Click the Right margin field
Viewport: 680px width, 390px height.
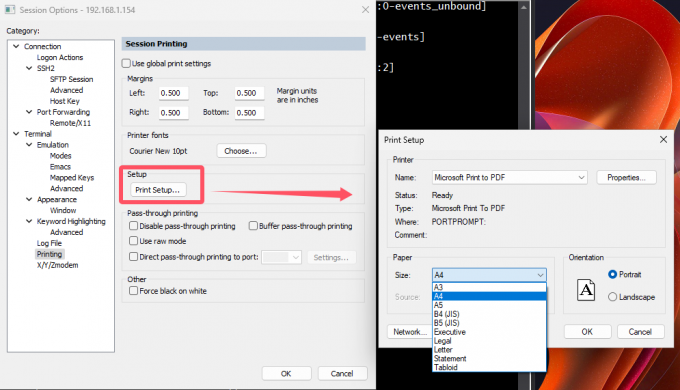pyautogui.click(x=173, y=113)
